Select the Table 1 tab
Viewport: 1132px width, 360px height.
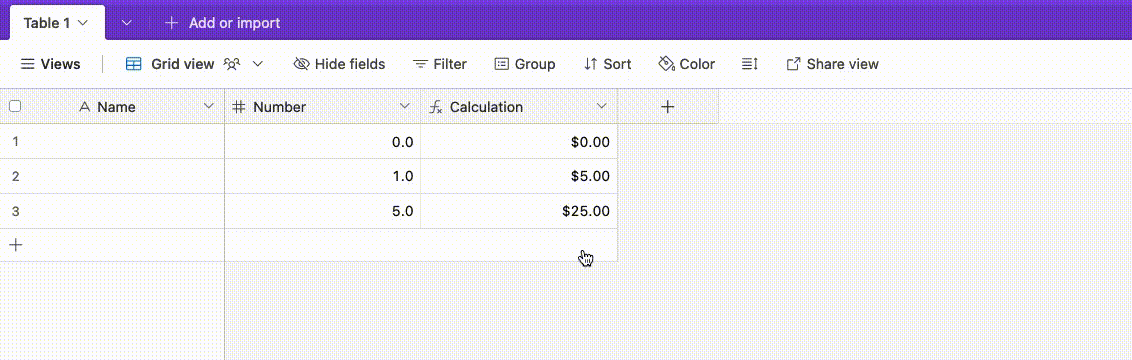tap(57, 23)
